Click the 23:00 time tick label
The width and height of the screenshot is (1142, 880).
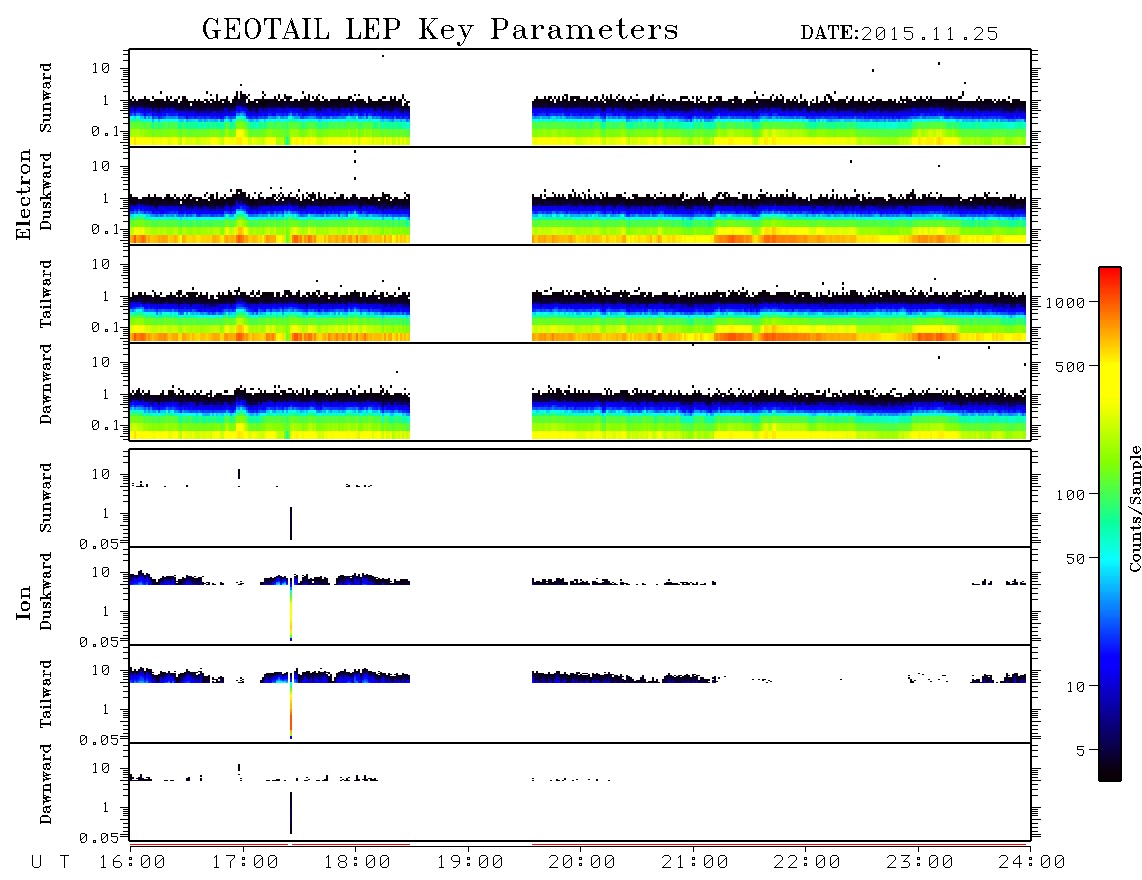pos(920,863)
